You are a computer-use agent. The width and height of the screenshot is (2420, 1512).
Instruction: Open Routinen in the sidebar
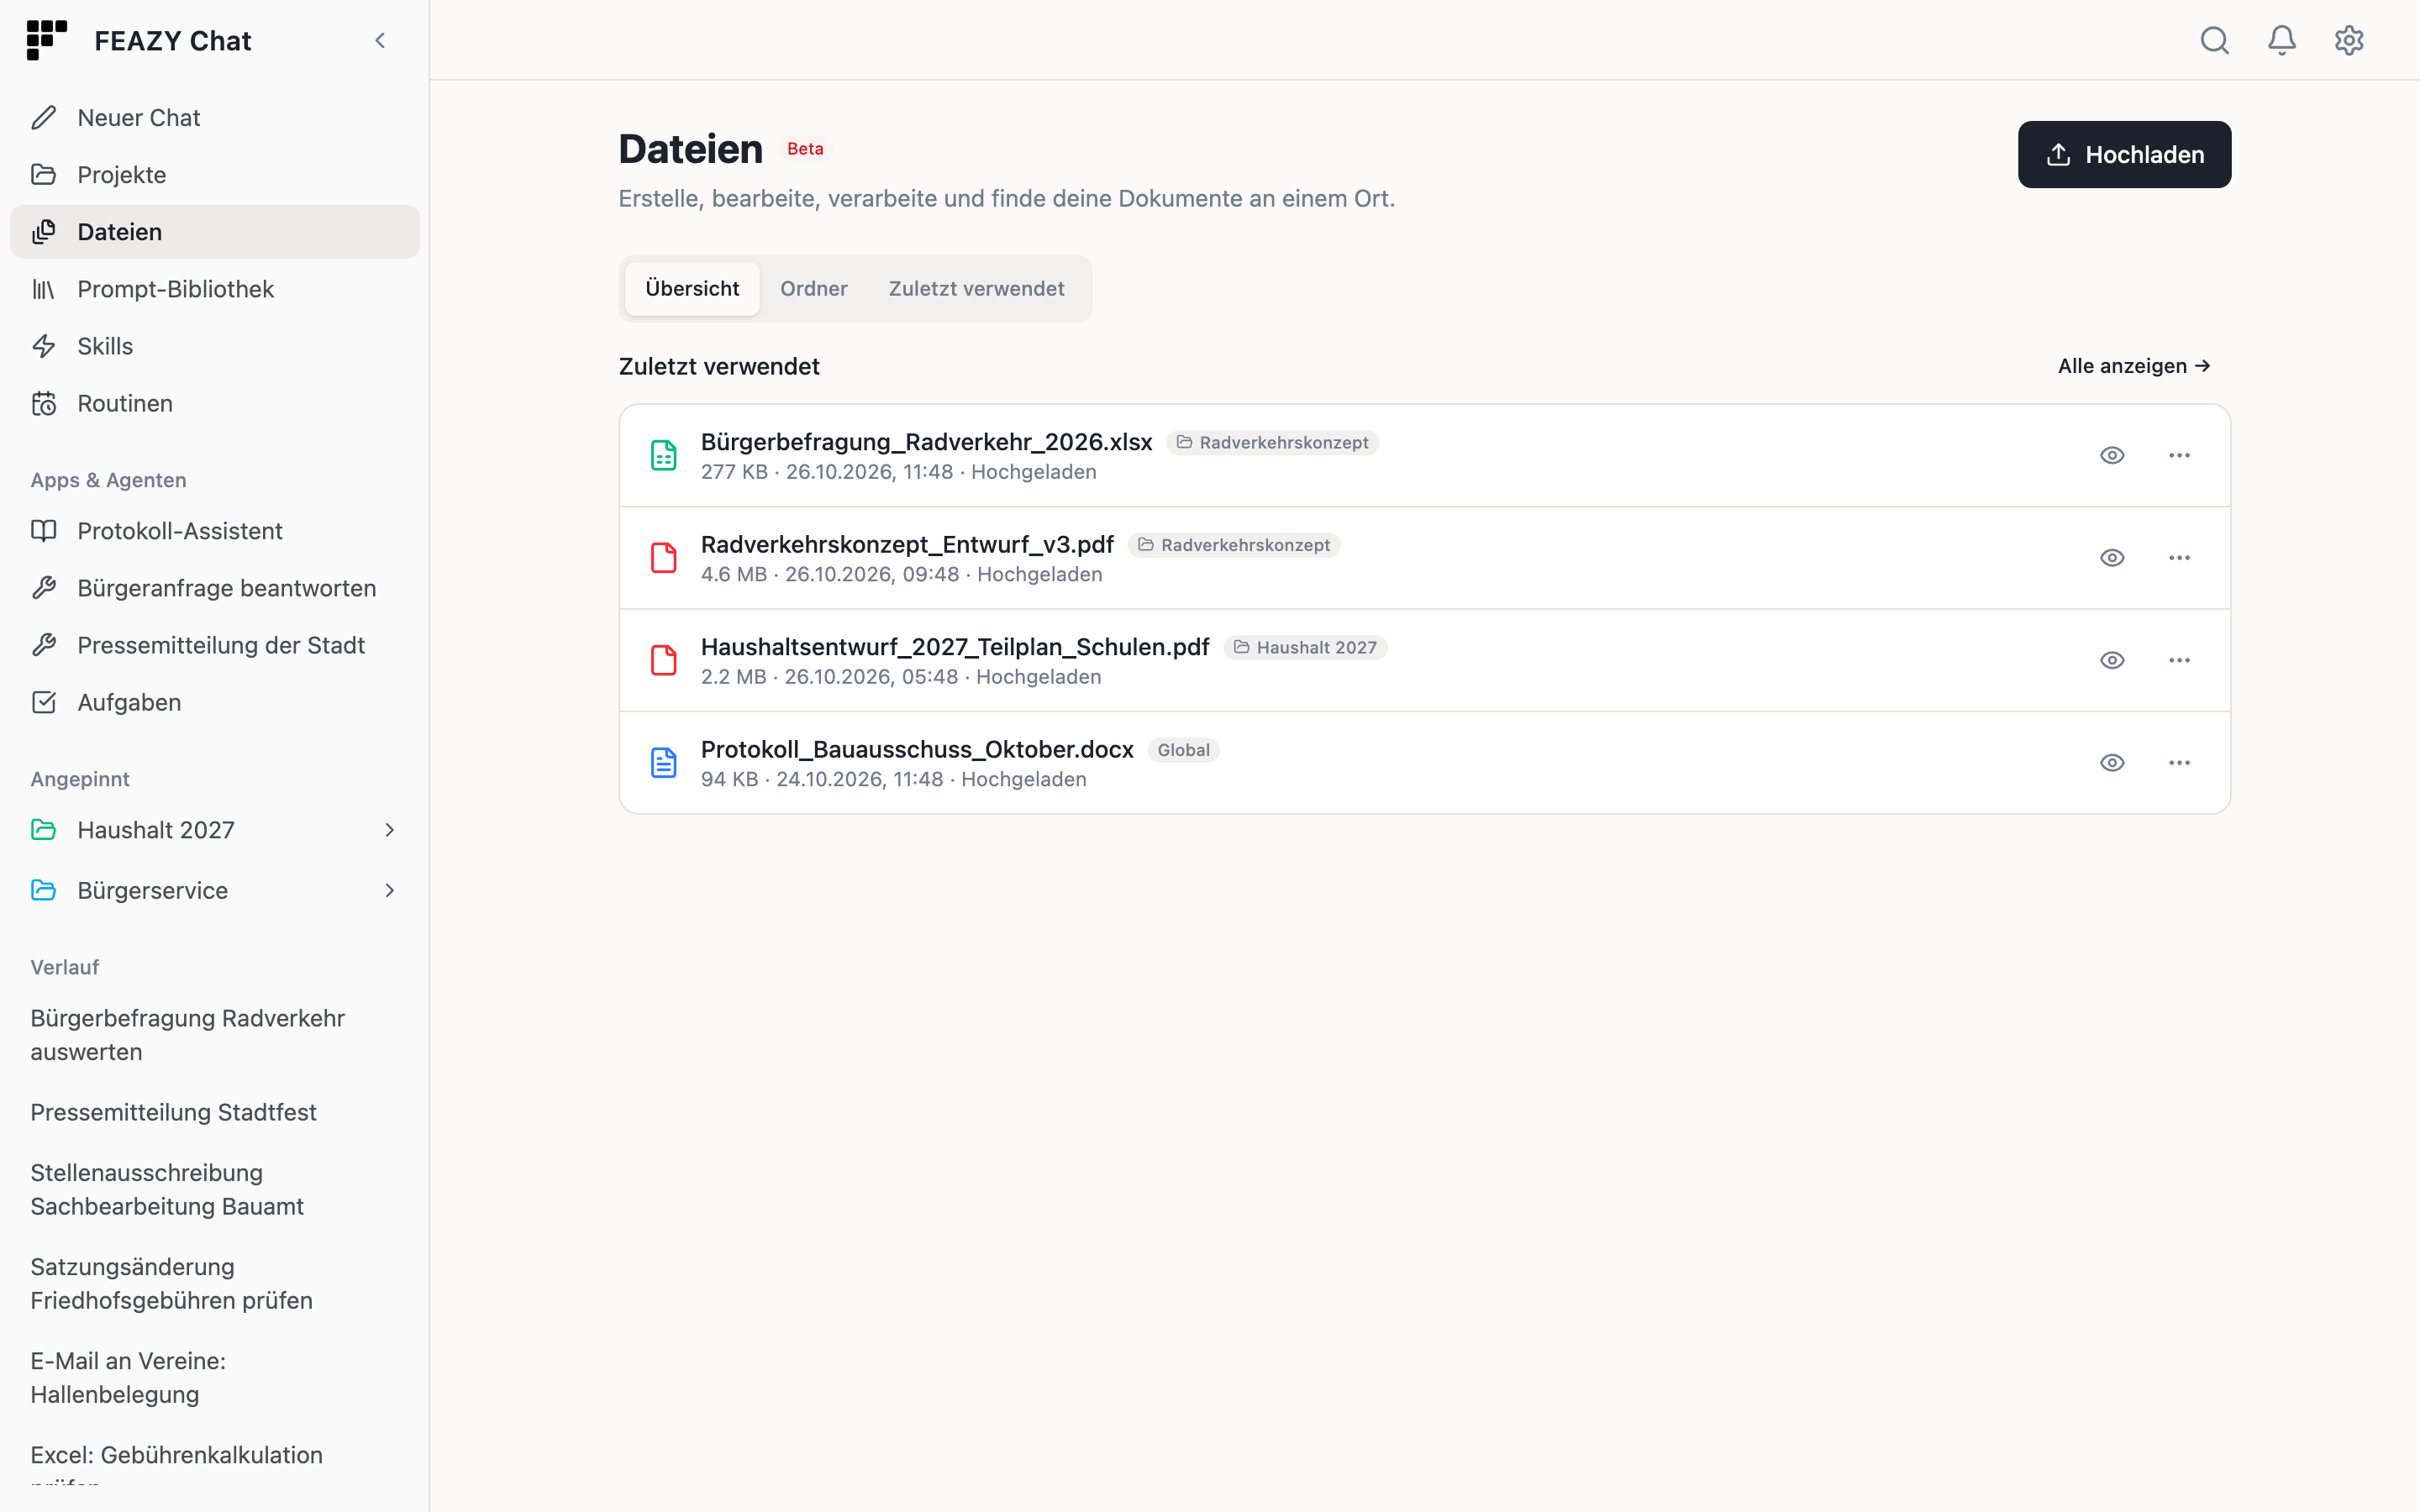pos(215,403)
